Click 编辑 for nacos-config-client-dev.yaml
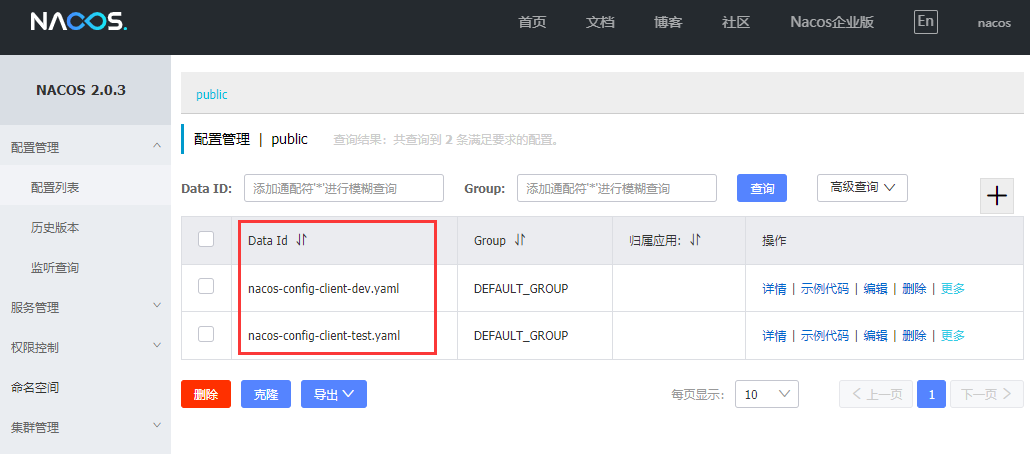 [875, 288]
